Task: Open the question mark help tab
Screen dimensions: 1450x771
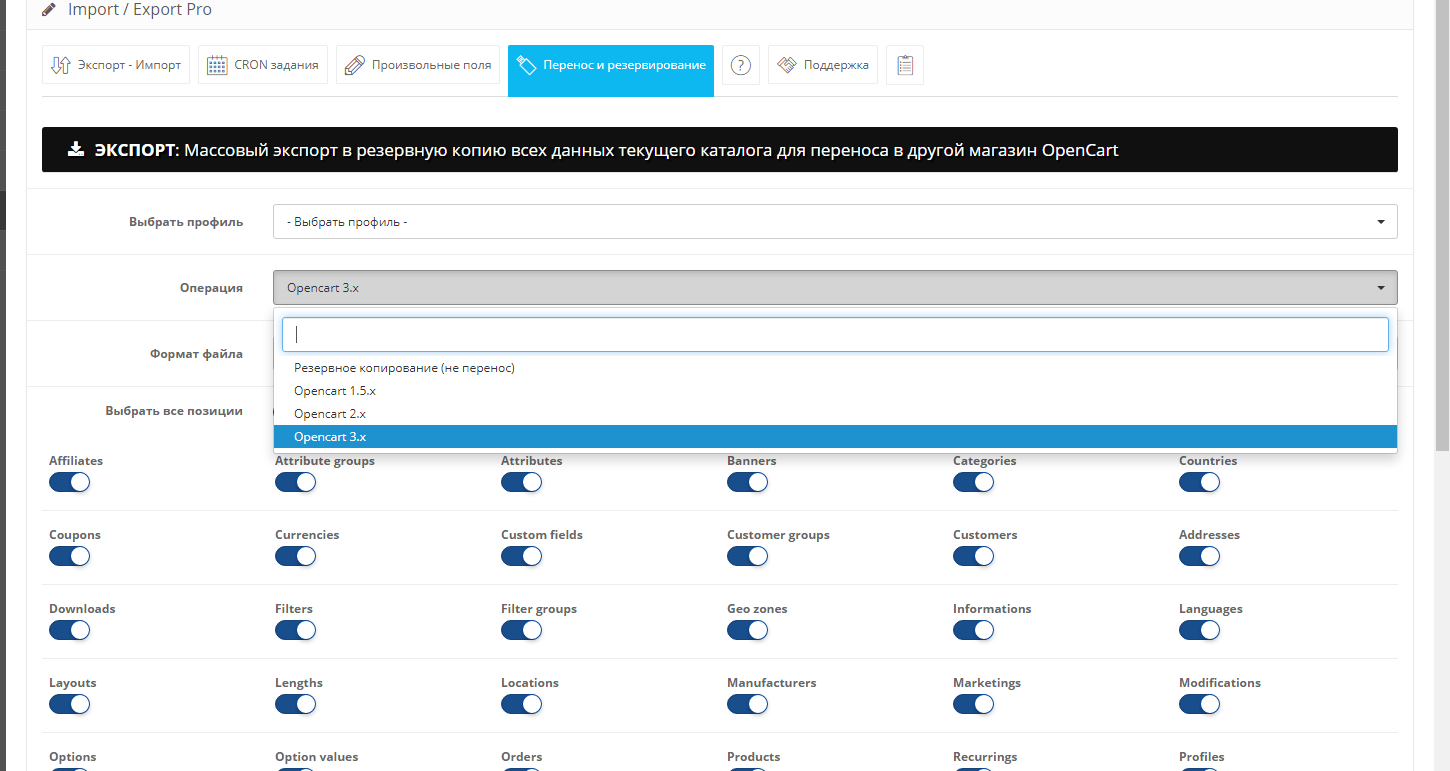Action: click(740, 65)
